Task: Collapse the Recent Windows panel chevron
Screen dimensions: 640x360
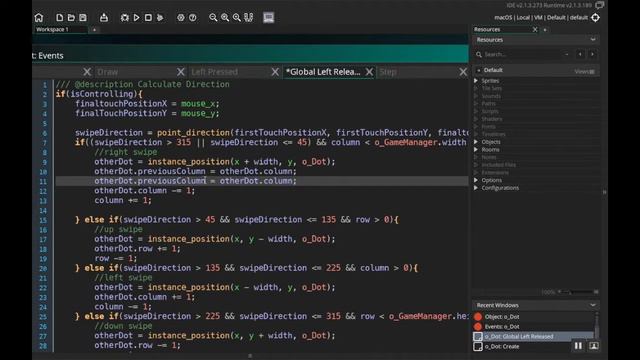Action: point(593,305)
